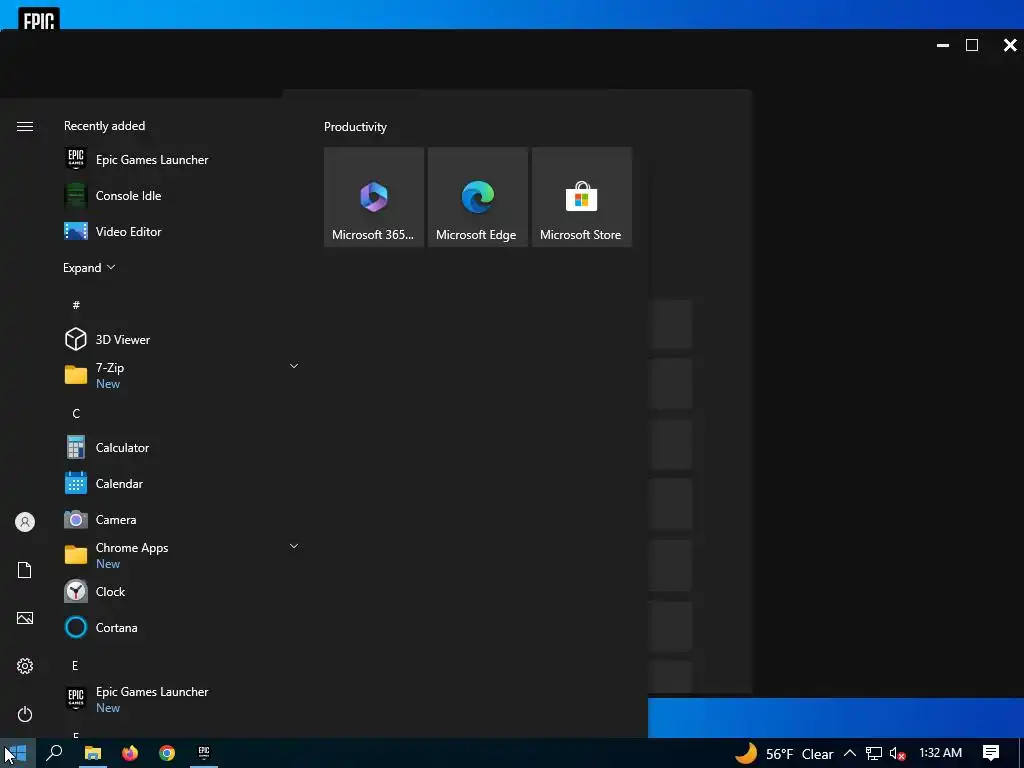
Task: Click the network status icon
Action: (874, 754)
